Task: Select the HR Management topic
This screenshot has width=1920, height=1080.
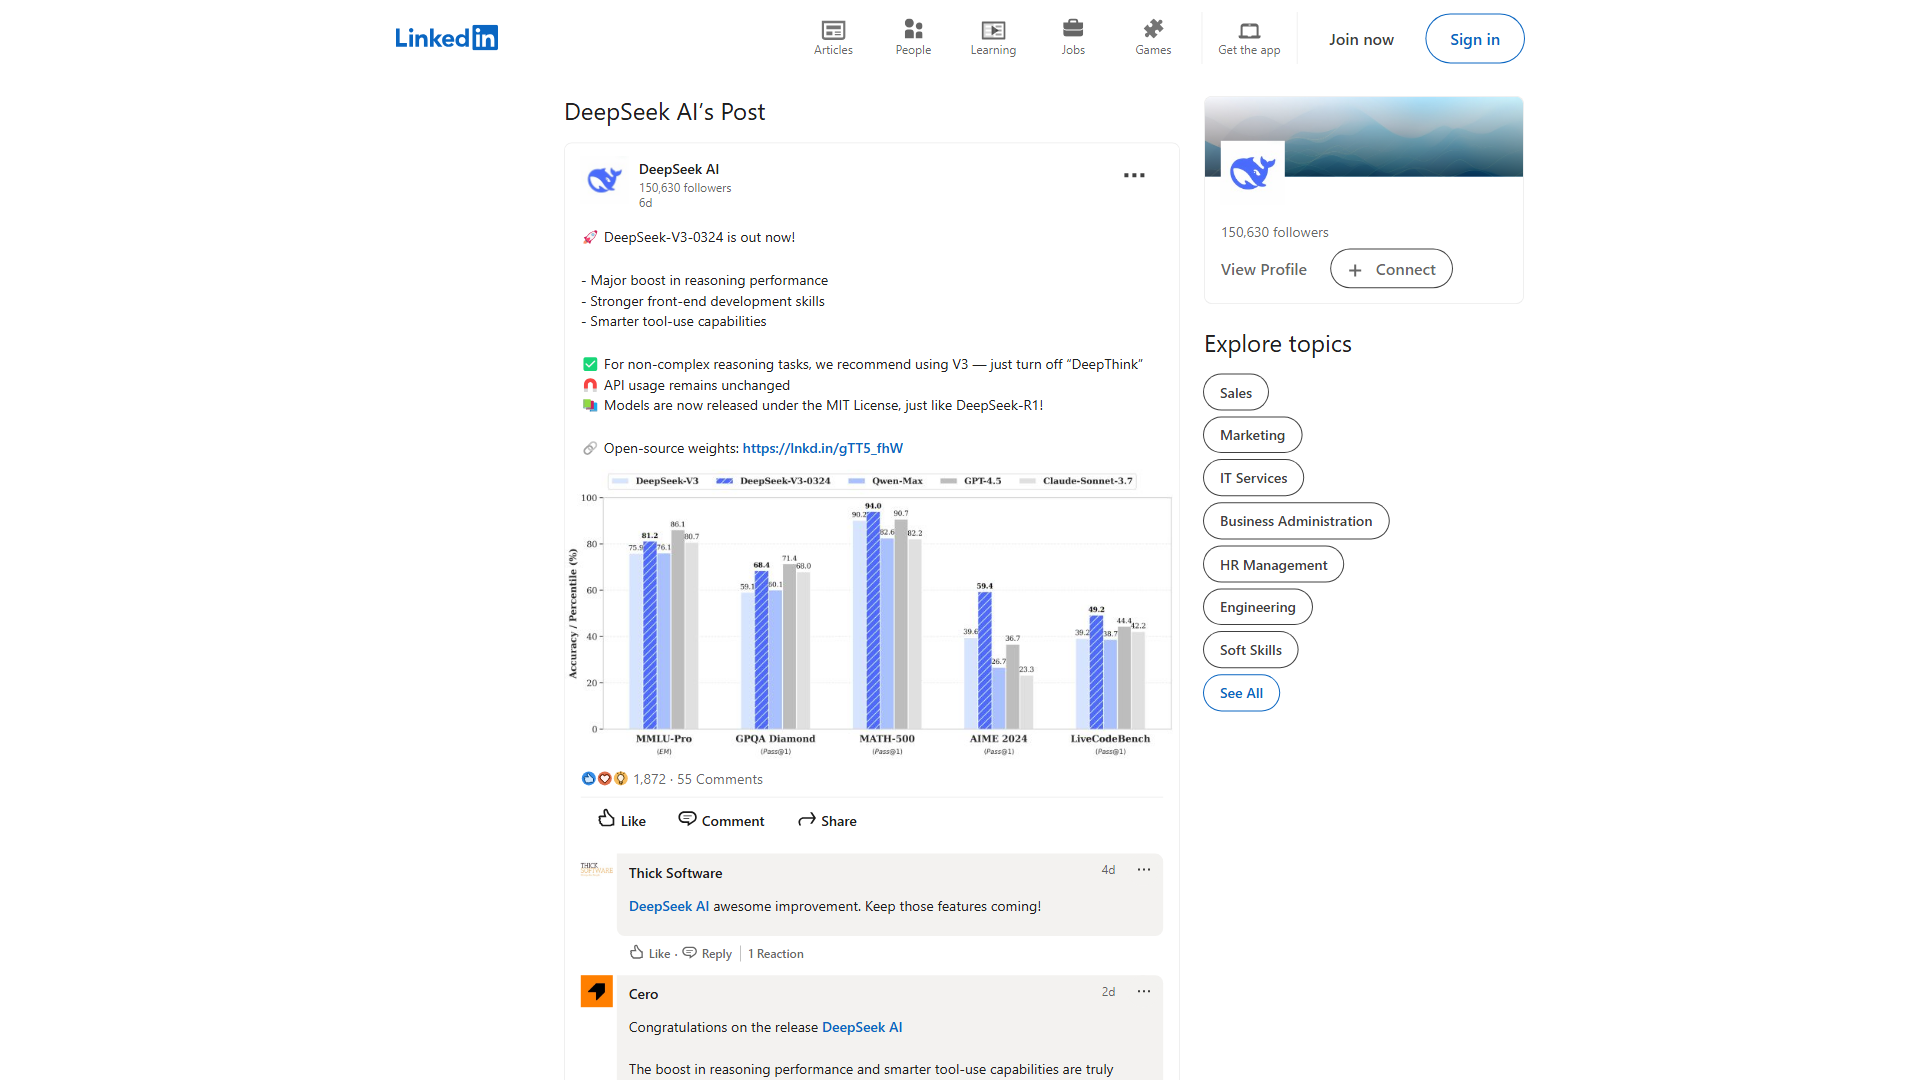Action: click(x=1273, y=565)
